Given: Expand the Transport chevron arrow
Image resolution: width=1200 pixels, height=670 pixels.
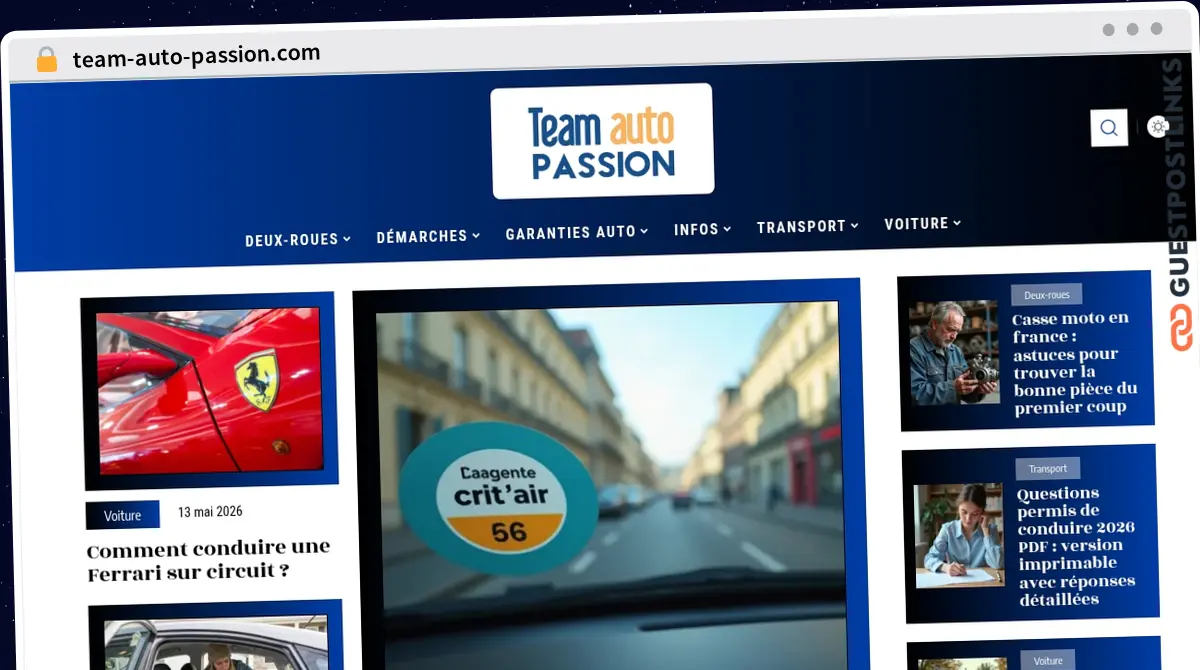Looking at the screenshot, I should [x=855, y=226].
